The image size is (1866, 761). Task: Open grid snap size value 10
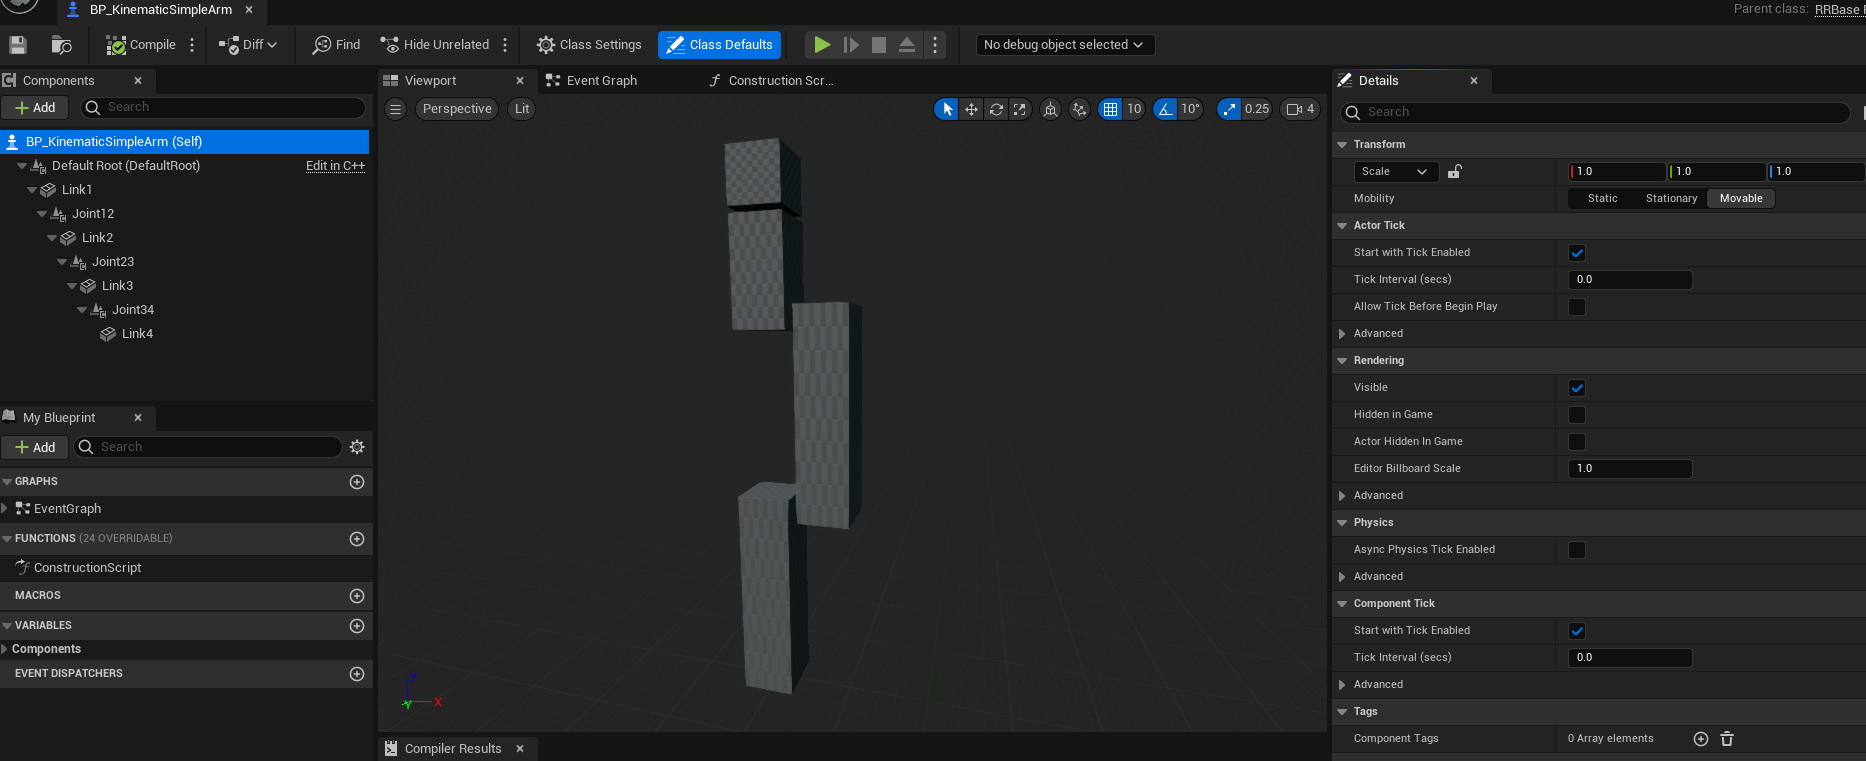pyautogui.click(x=1134, y=109)
